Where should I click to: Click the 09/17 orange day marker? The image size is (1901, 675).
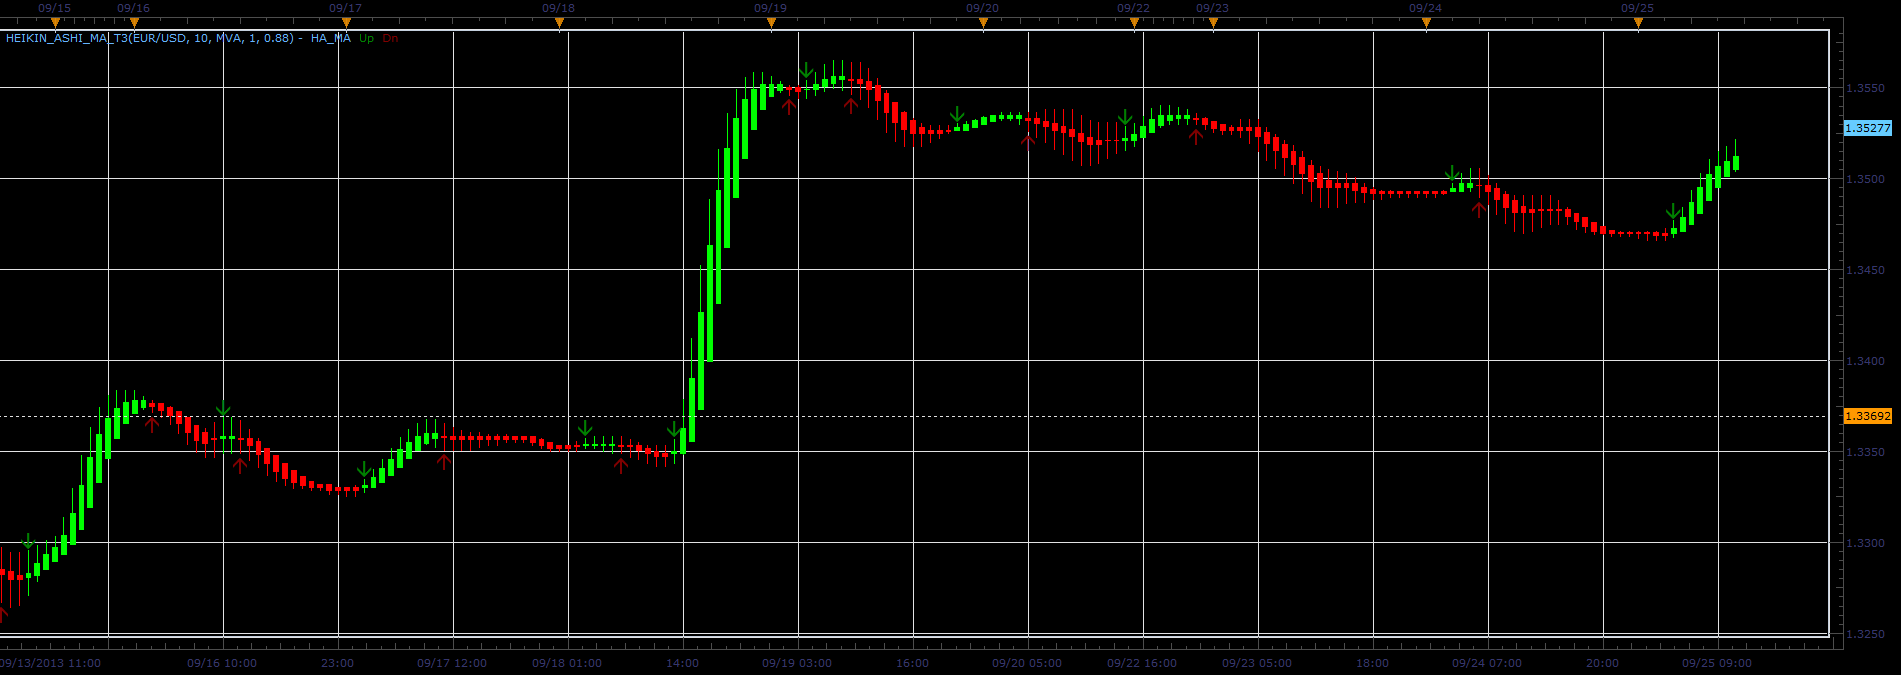coord(346,22)
